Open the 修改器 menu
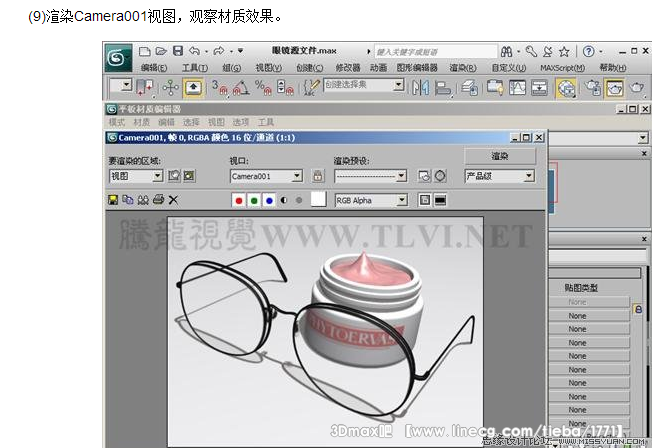Screen dimensions: 652x448 click(x=348, y=67)
